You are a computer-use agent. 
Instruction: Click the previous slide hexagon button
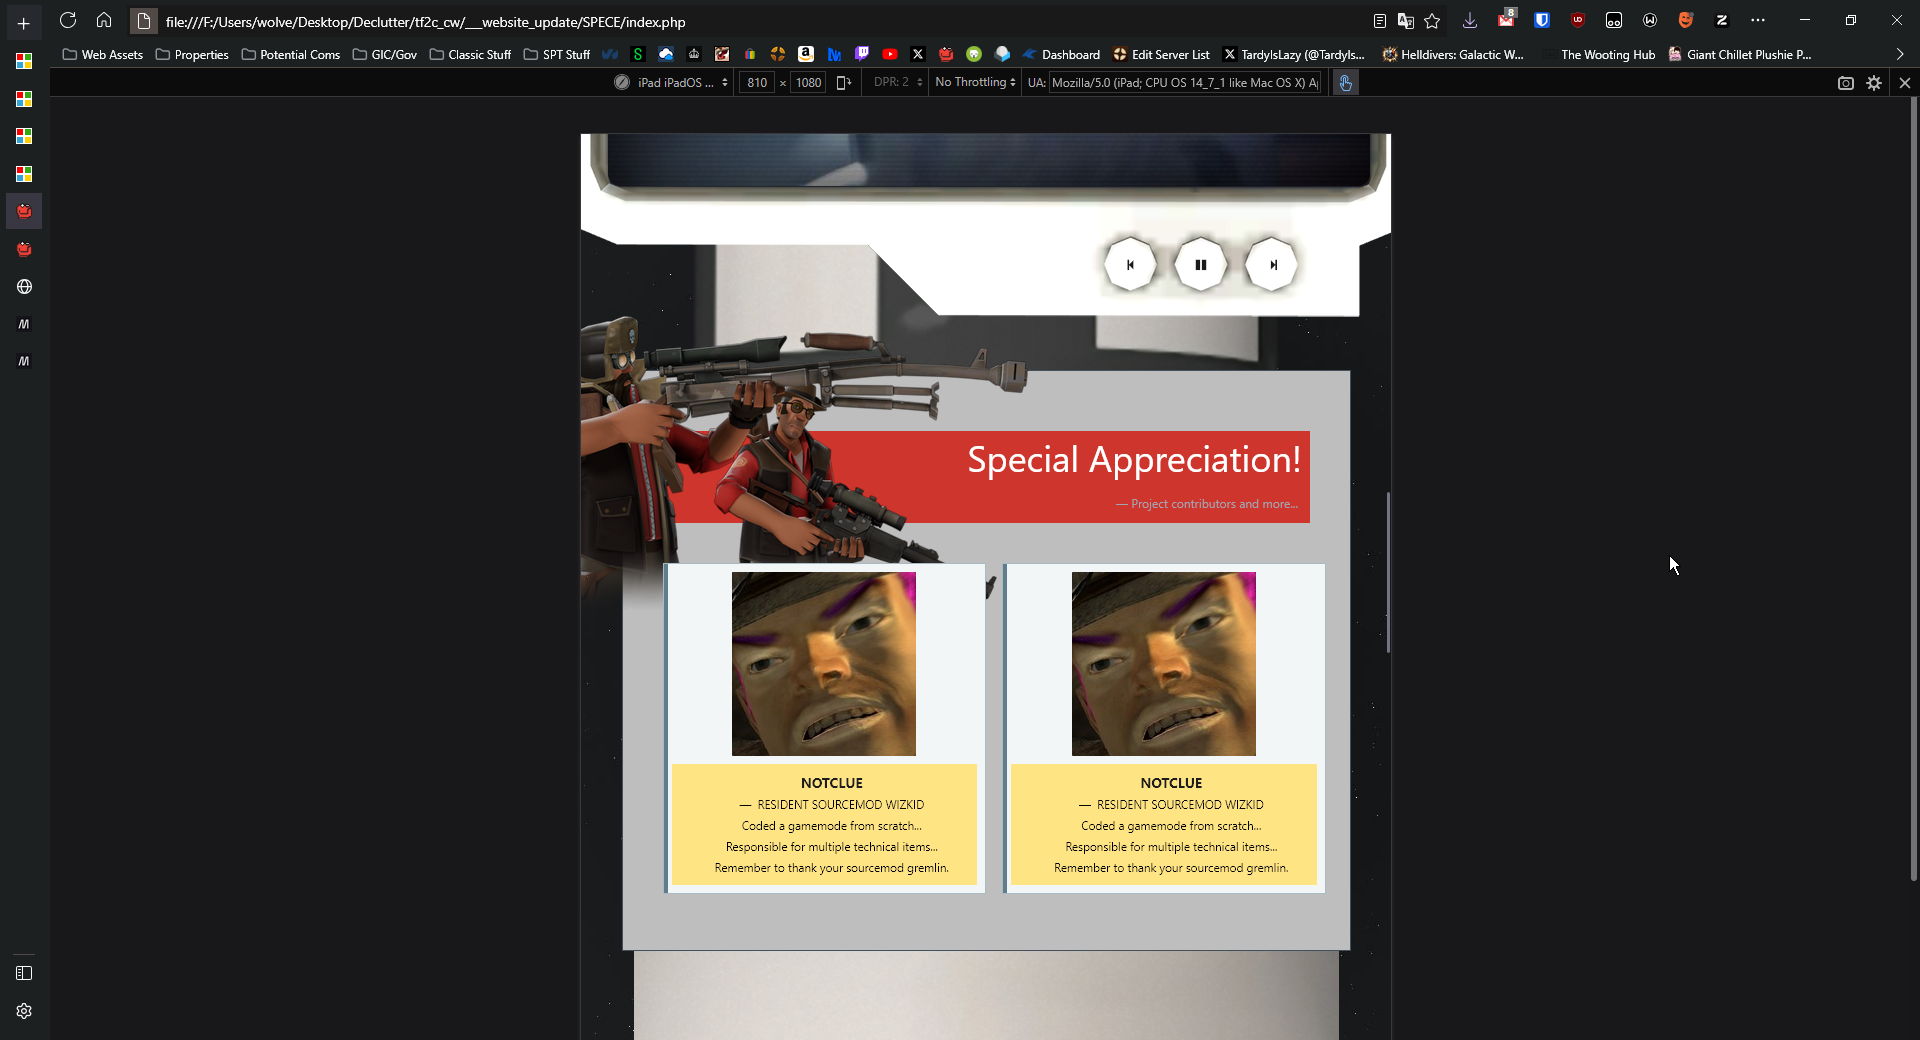pos(1130,265)
